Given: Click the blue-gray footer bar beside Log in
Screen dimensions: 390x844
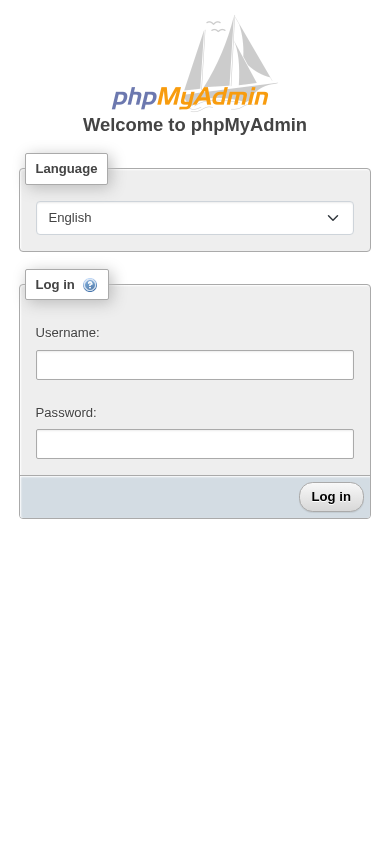Looking at the screenshot, I should pos(160,497).
